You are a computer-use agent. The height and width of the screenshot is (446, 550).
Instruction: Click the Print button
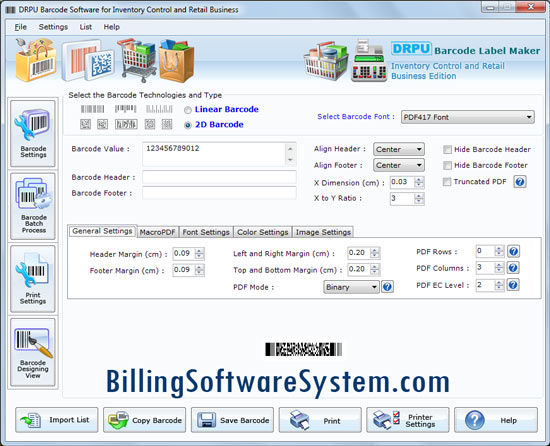coord(320,420)
